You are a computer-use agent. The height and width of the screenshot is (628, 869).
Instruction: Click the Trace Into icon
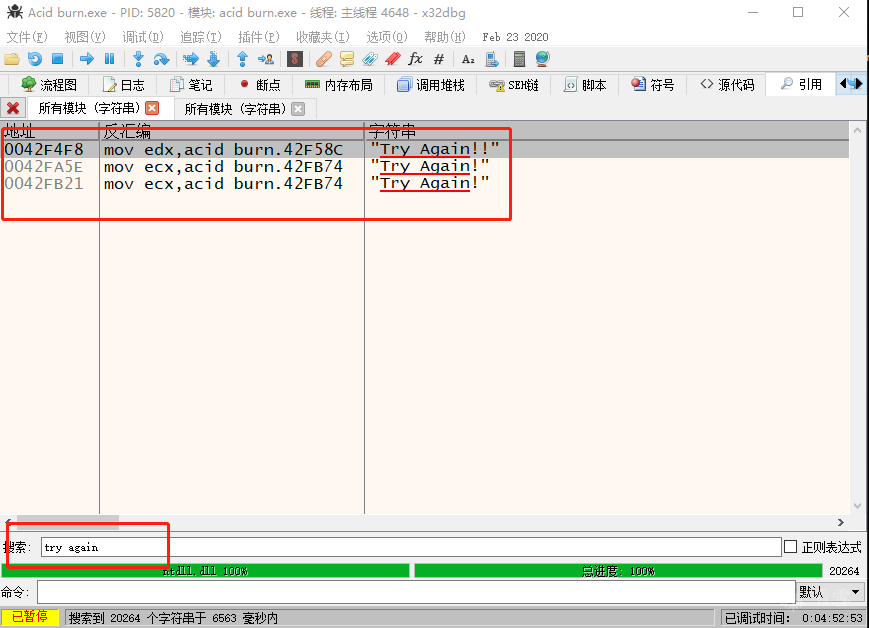click(x=191, y=59)
